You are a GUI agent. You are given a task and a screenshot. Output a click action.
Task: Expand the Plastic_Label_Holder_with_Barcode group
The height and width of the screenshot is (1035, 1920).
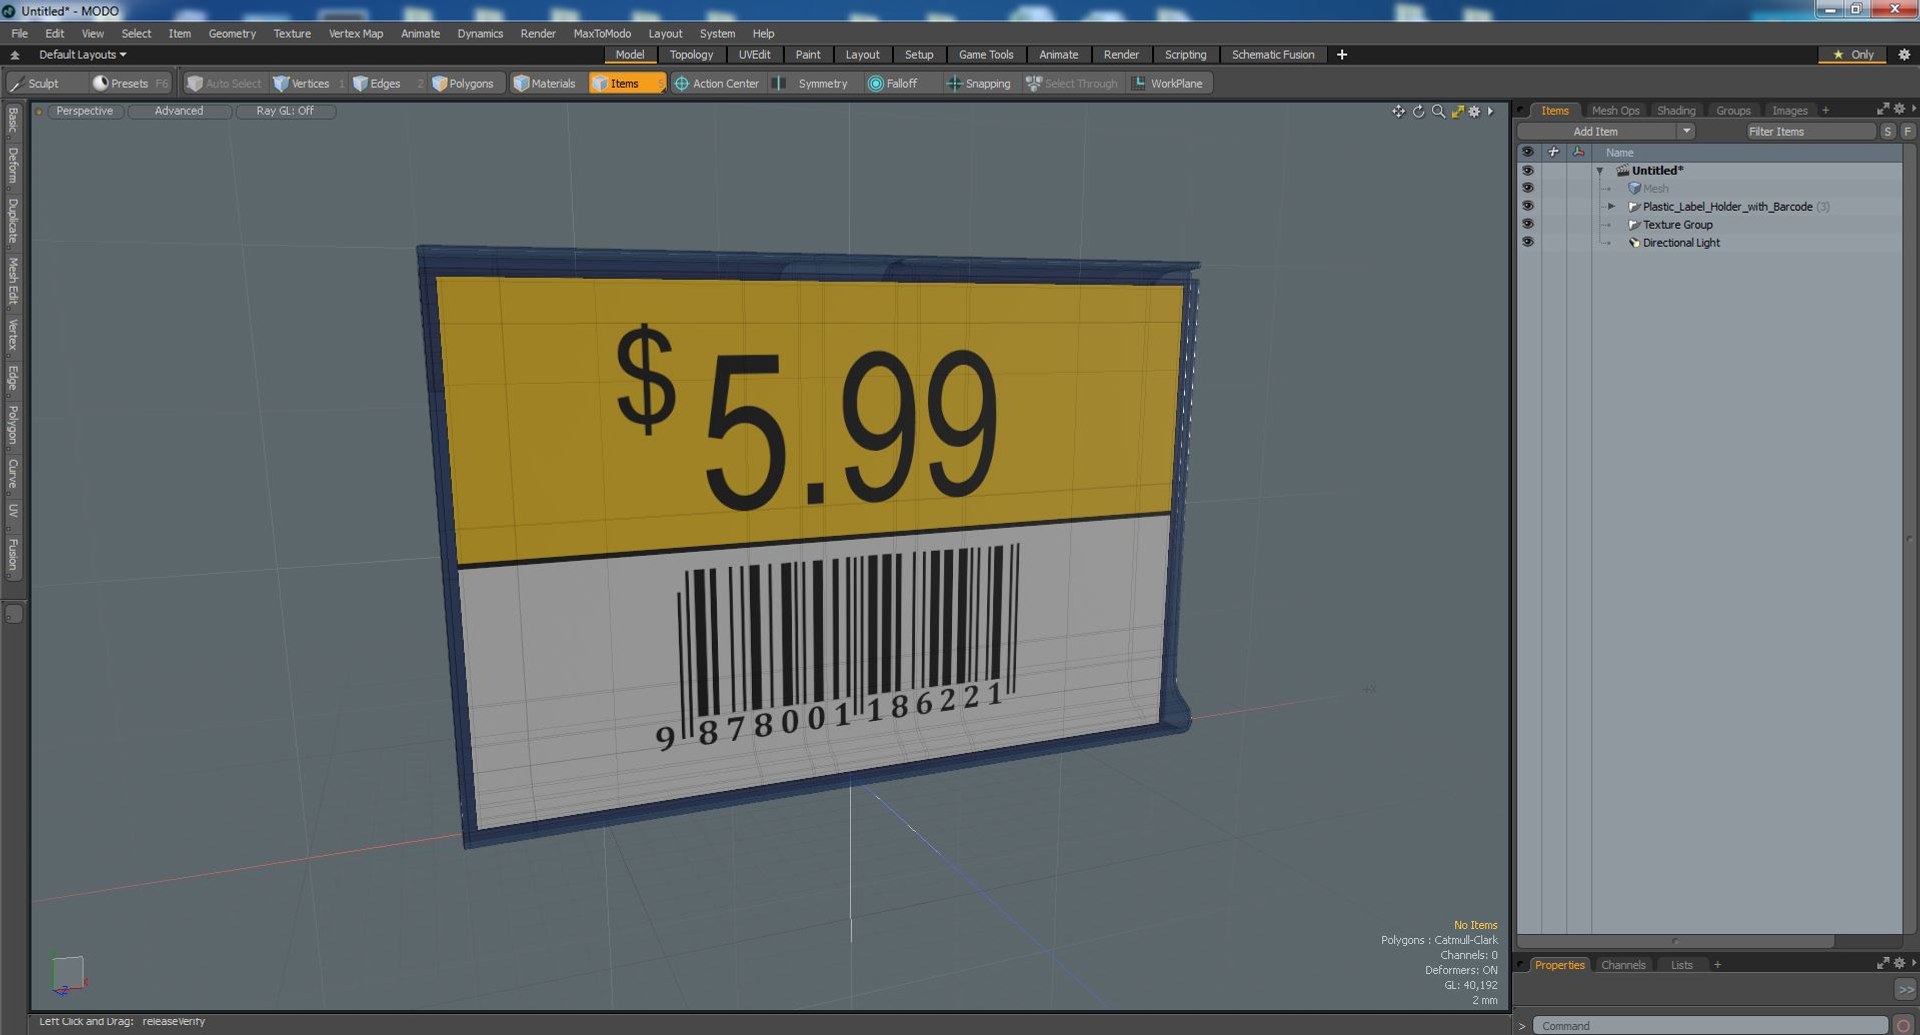point(1611,207)
